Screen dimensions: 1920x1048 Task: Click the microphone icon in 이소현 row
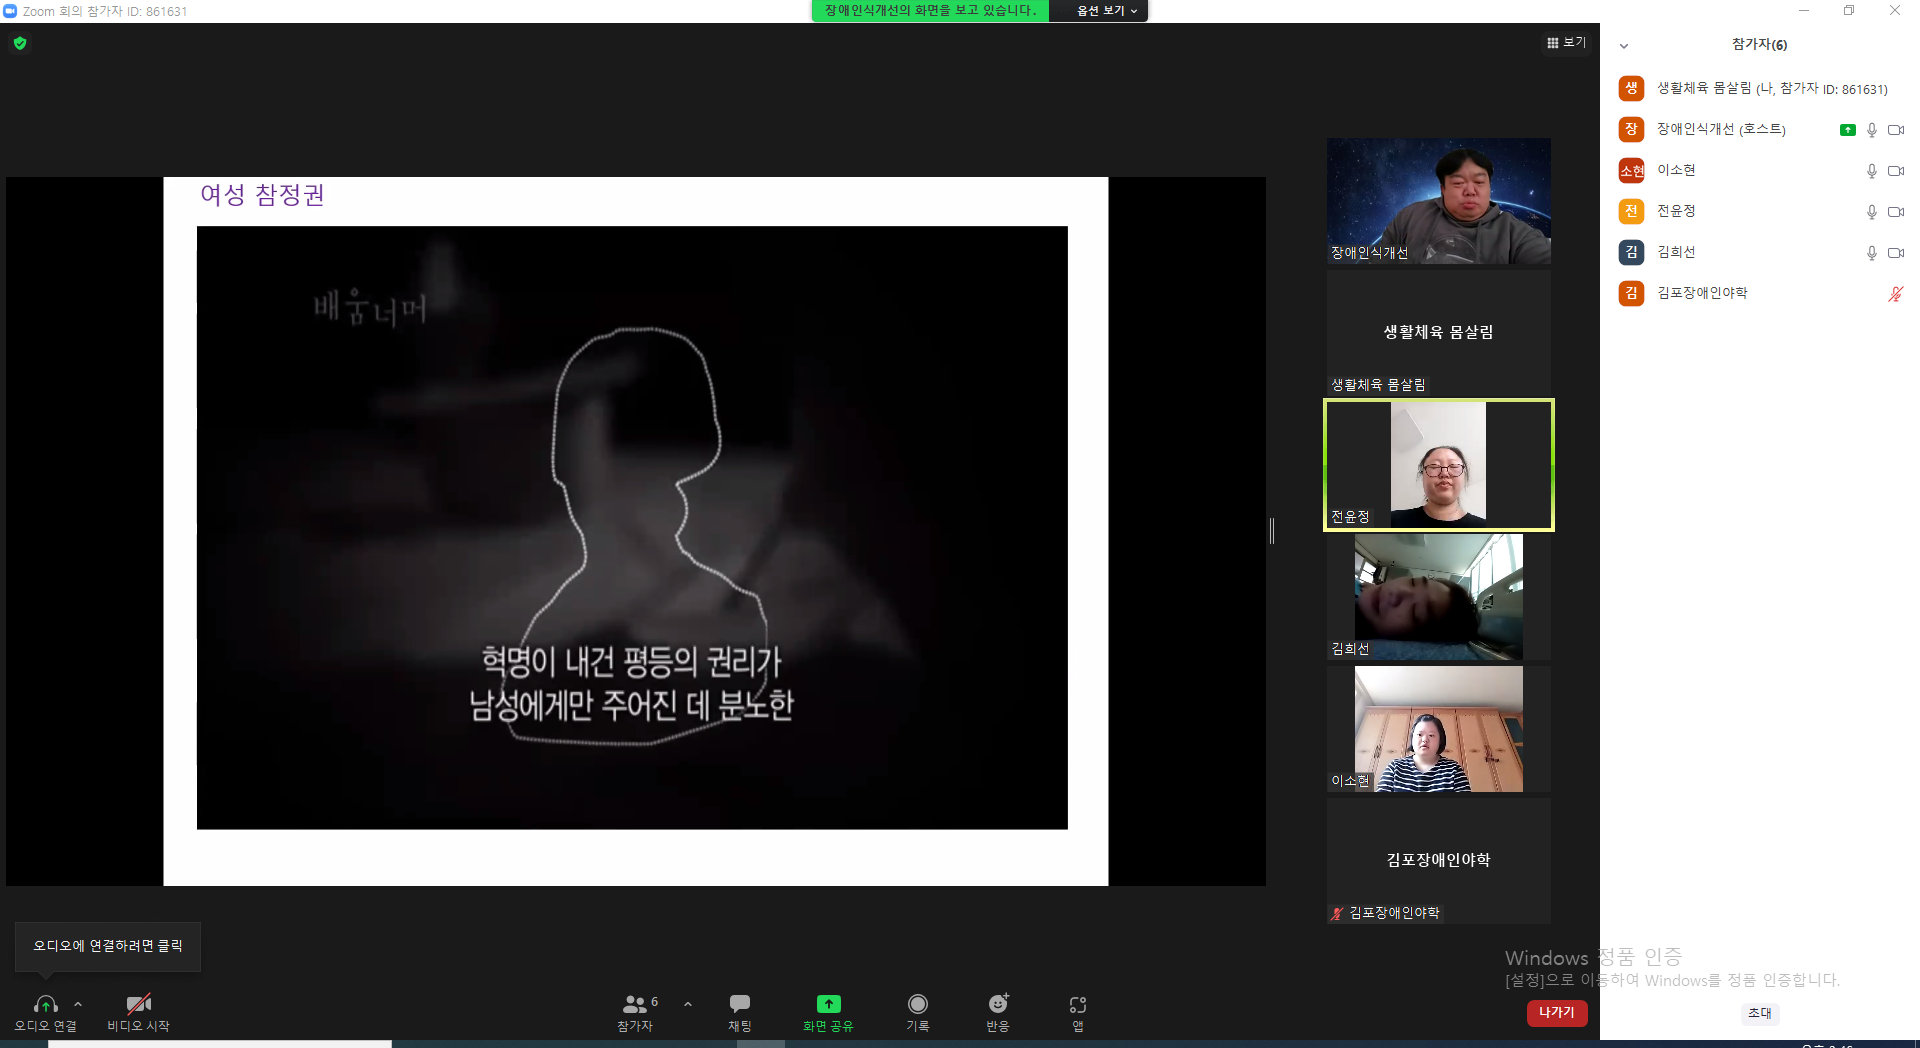coord(1871,171)
